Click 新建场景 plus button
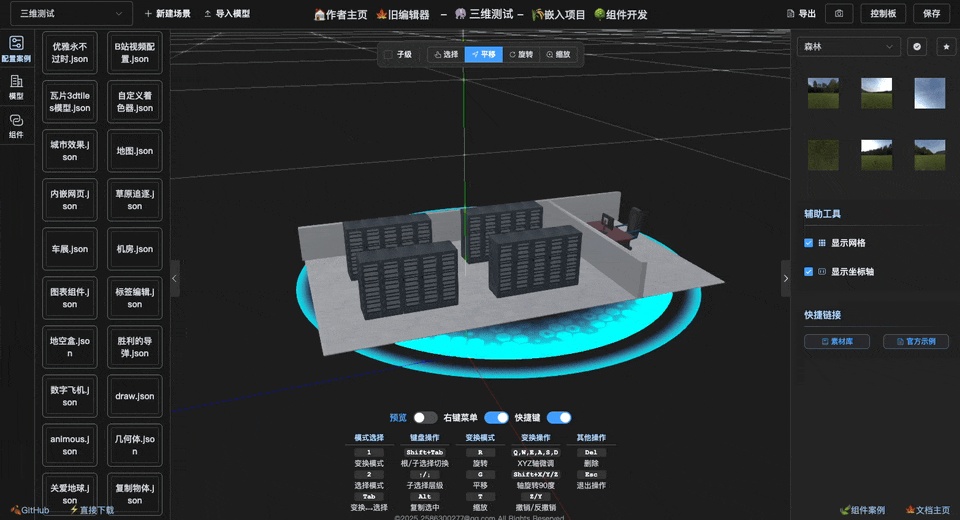The height and width of the screenshot is (520, 960). point(167,13)
